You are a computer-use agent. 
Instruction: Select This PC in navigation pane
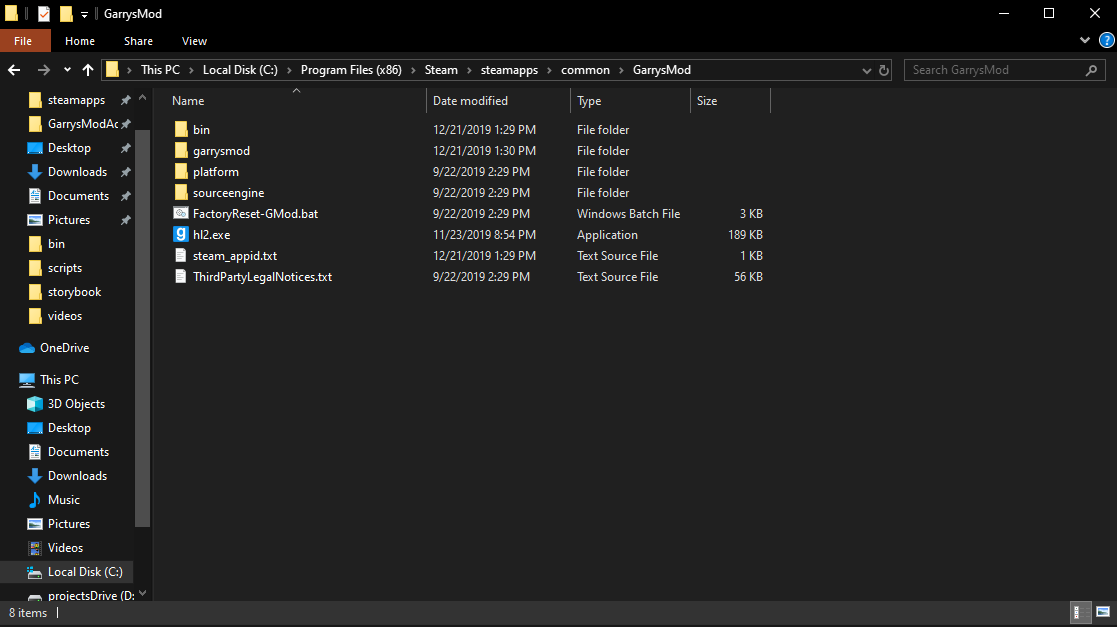(49, 380)
